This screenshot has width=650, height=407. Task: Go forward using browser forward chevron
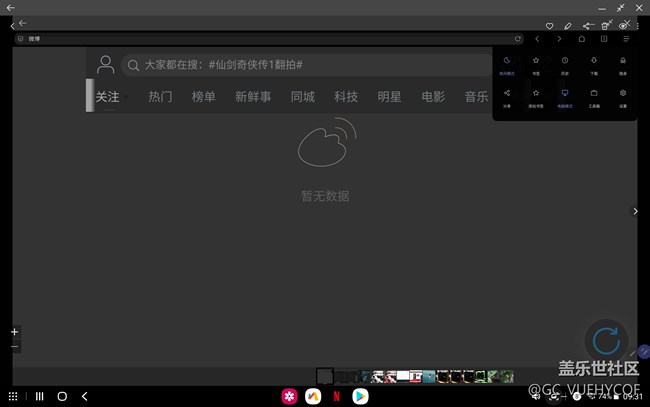[x=560, y=39]
